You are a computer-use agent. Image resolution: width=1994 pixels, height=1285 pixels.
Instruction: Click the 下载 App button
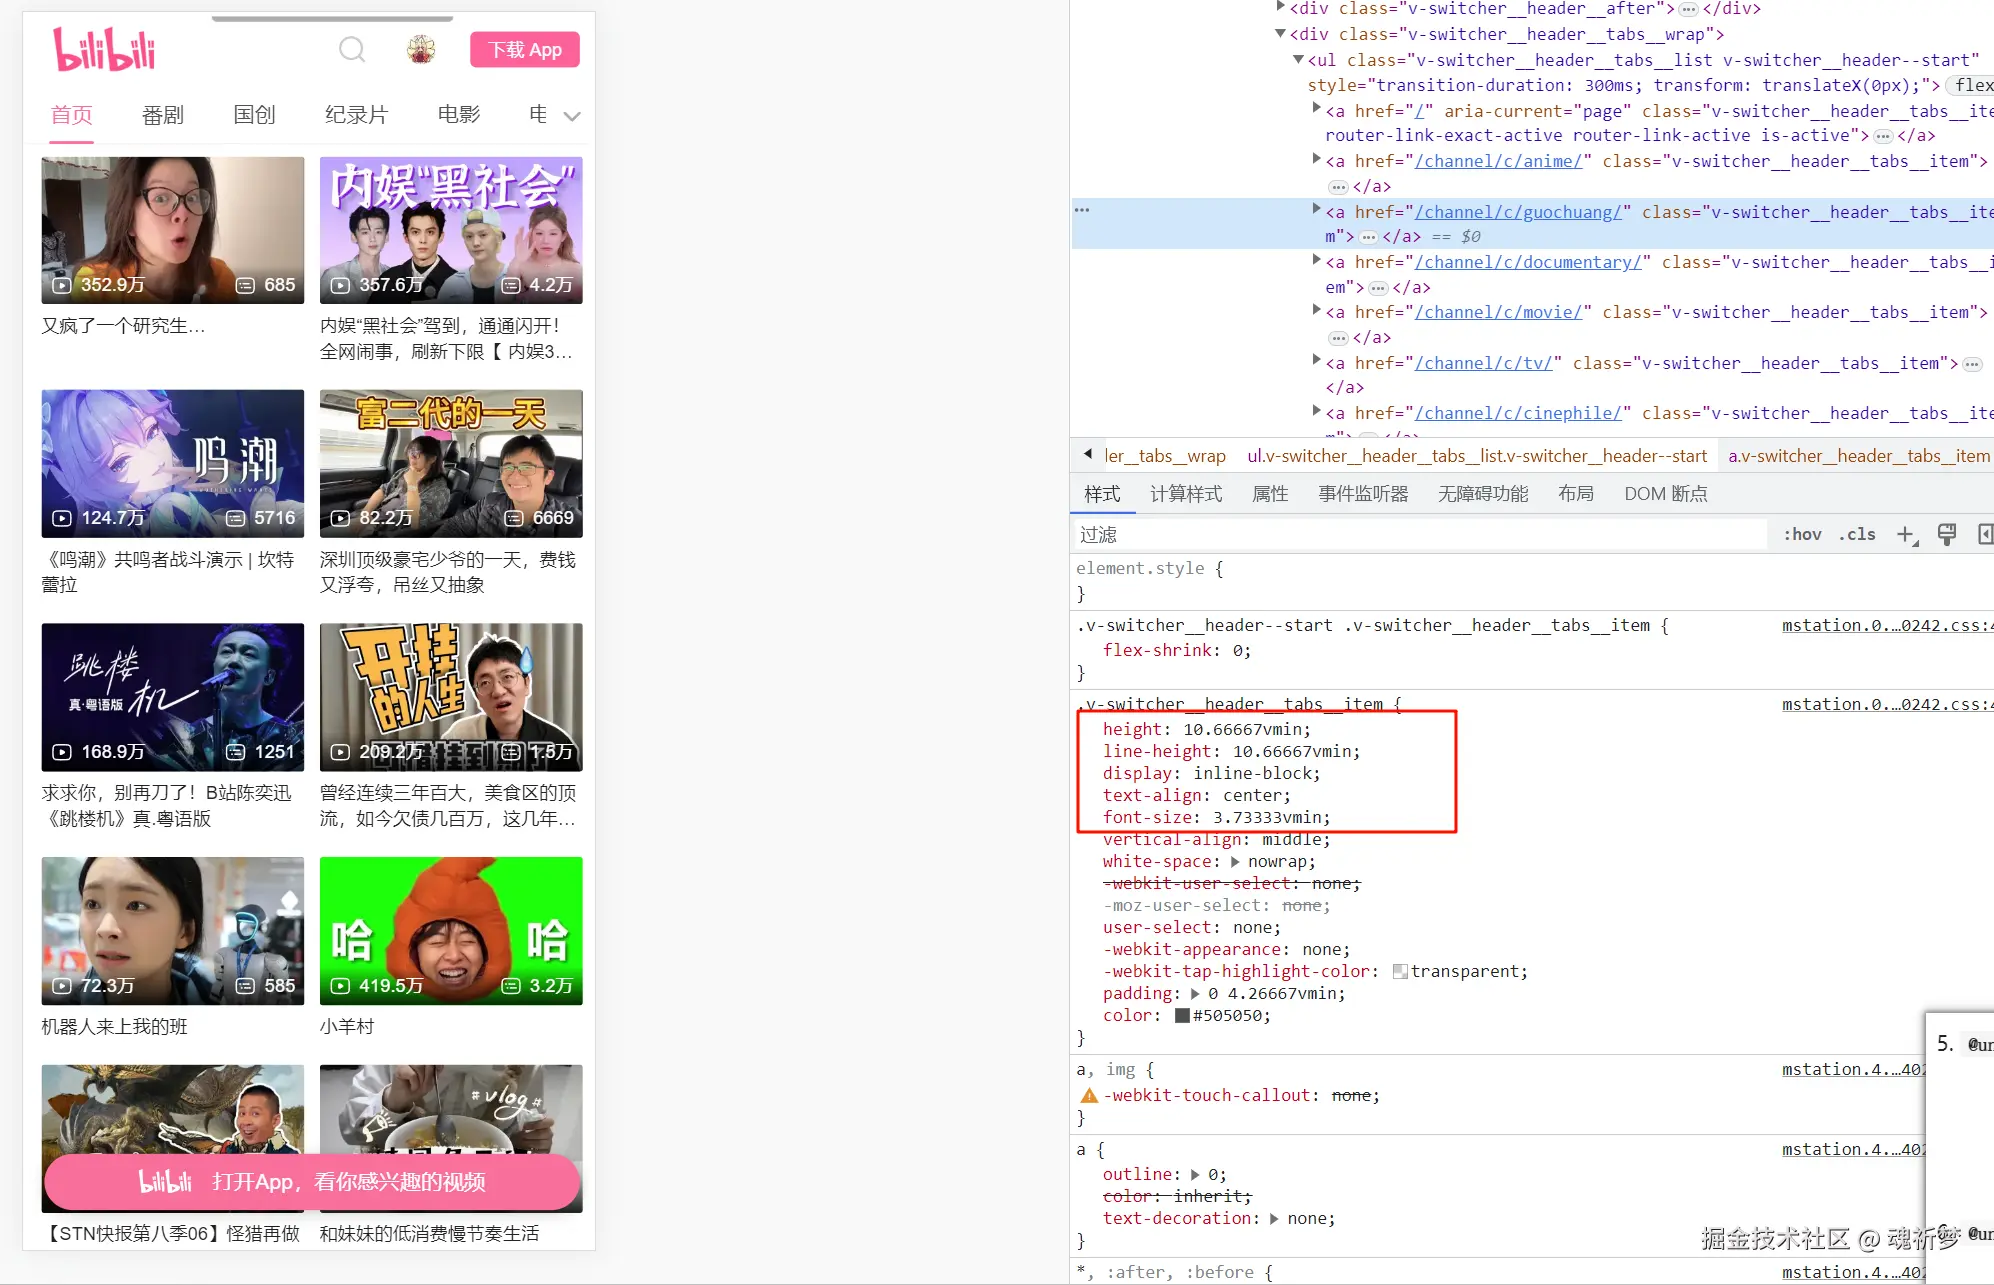524,49
